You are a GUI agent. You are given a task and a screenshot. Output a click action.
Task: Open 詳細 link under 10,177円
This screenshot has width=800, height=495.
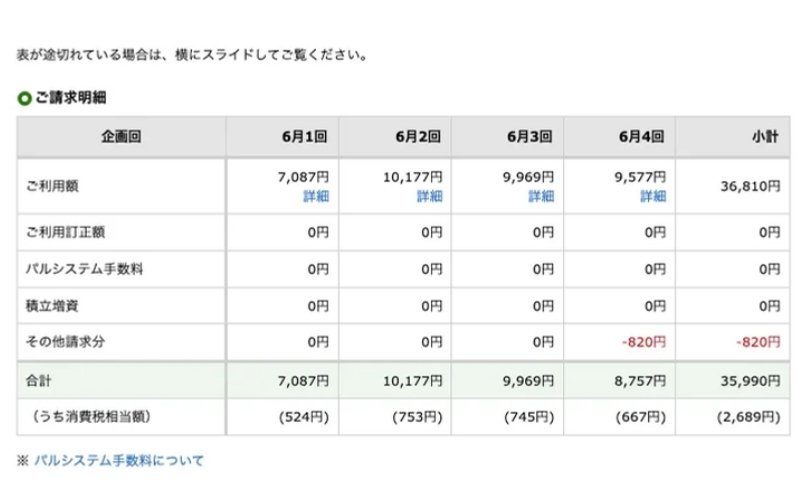tap(430, 196)
